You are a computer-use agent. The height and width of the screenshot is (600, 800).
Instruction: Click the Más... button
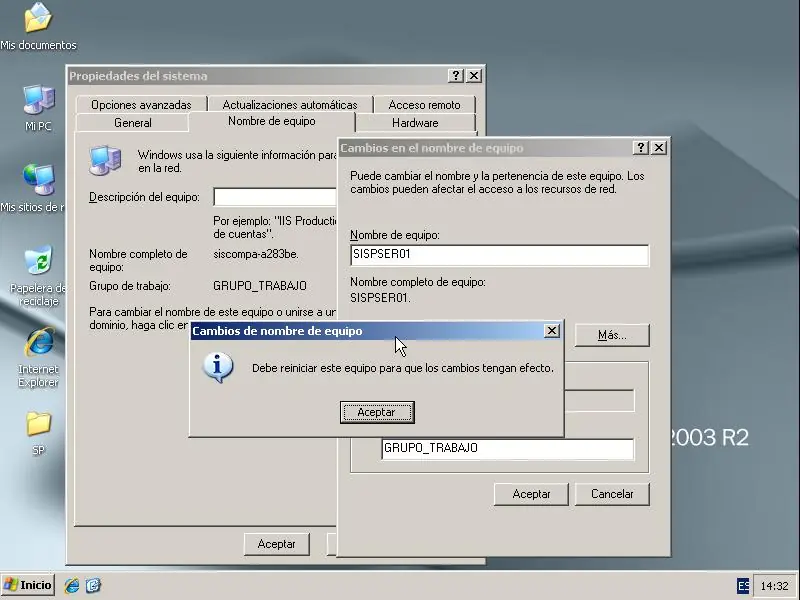(x=611, y=335)
